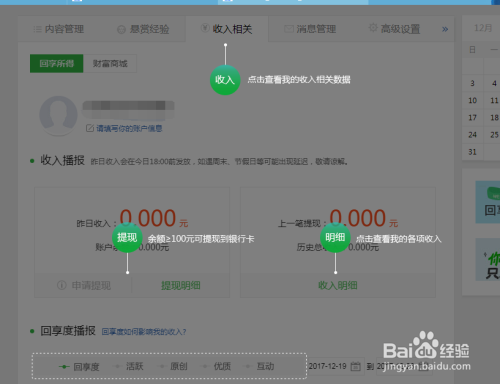Select day 3 in the calendar
500x384 pixels.
coord(472,83)
